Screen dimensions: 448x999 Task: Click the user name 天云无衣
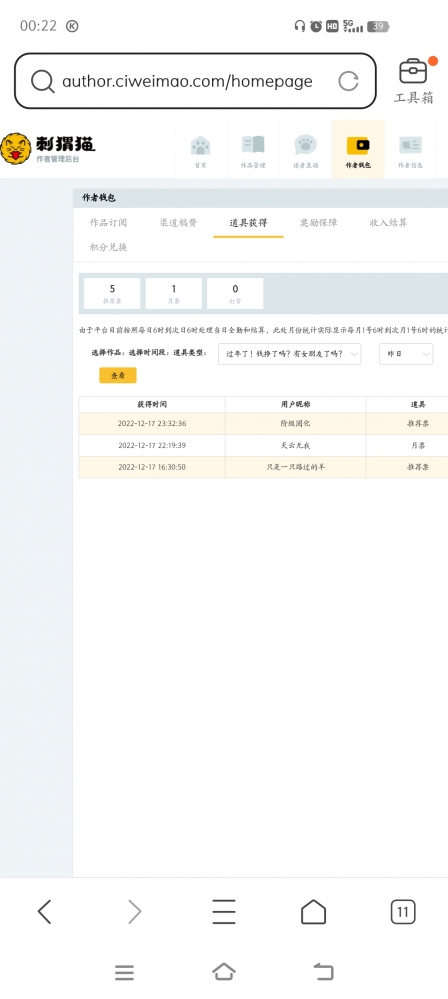(296, 445)
